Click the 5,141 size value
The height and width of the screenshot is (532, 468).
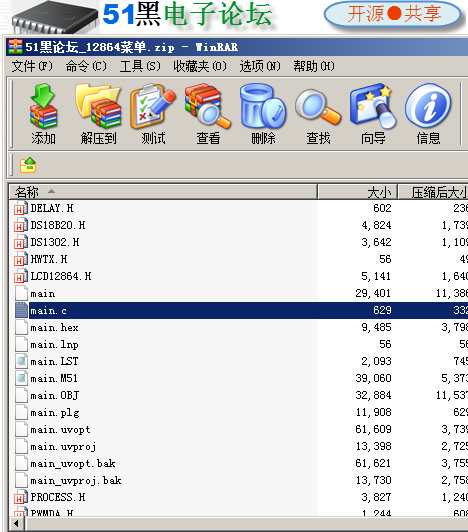click(376, 276)
